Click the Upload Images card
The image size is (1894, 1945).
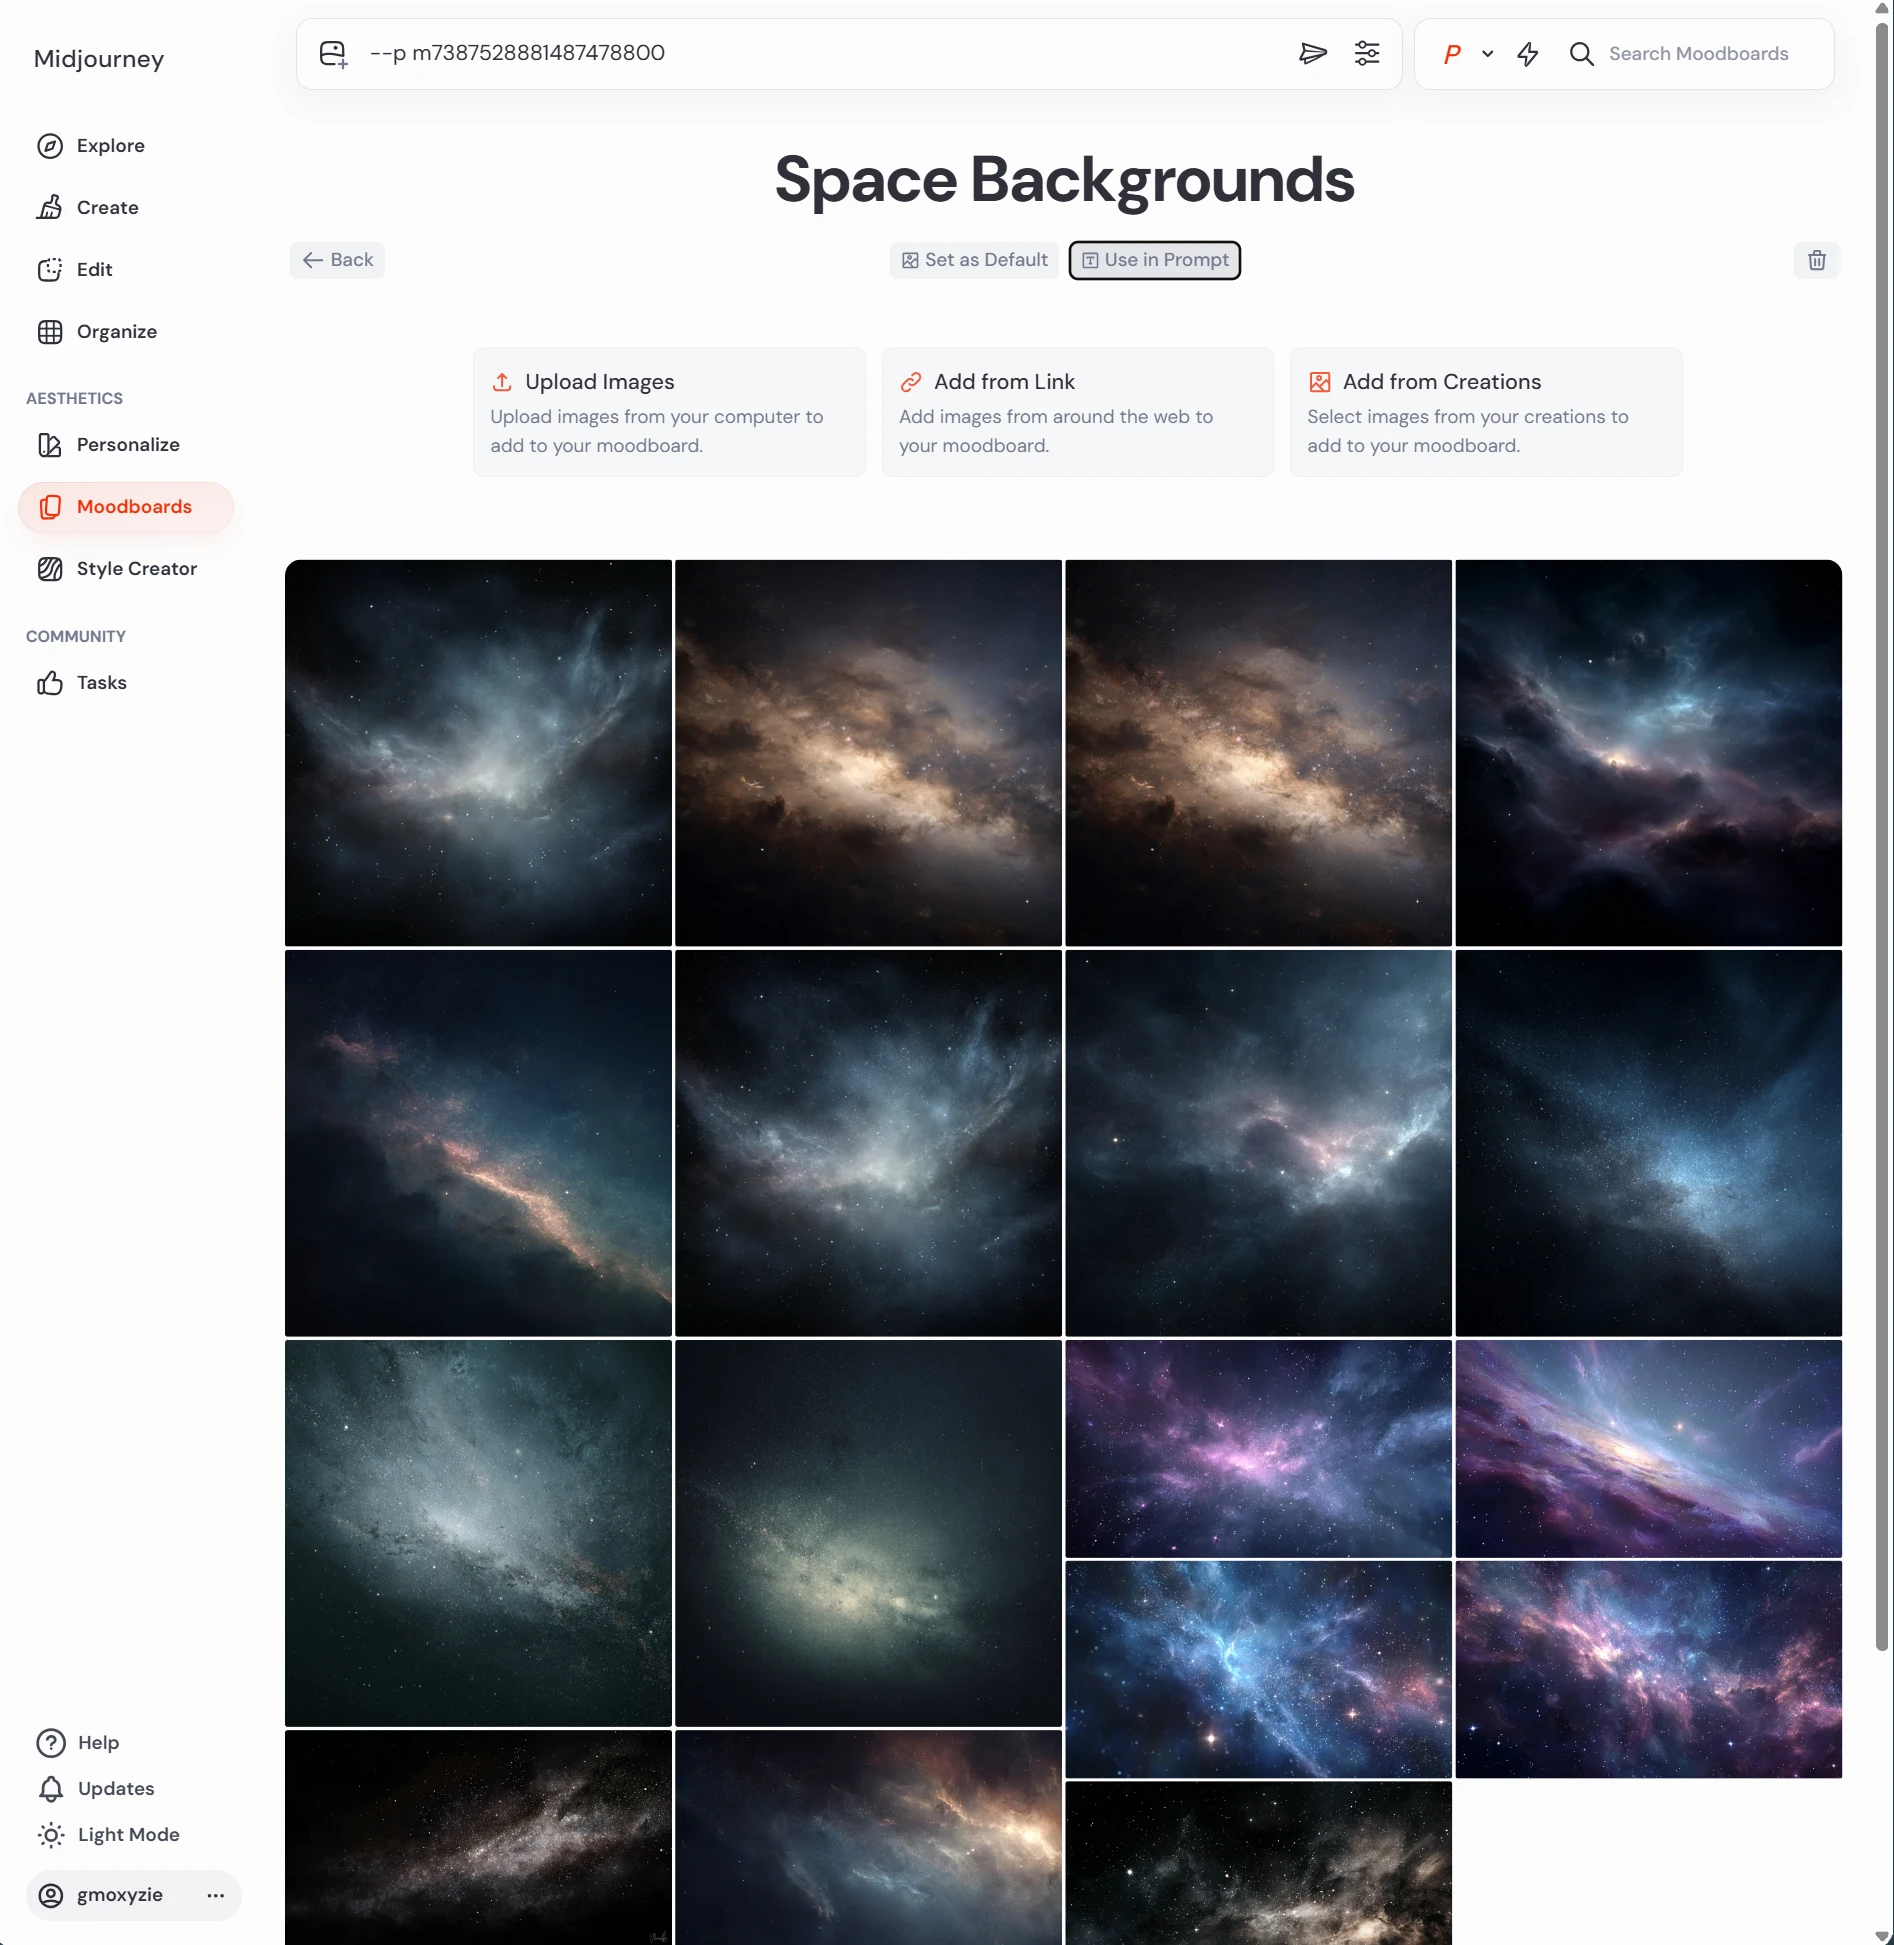point(669,412)
